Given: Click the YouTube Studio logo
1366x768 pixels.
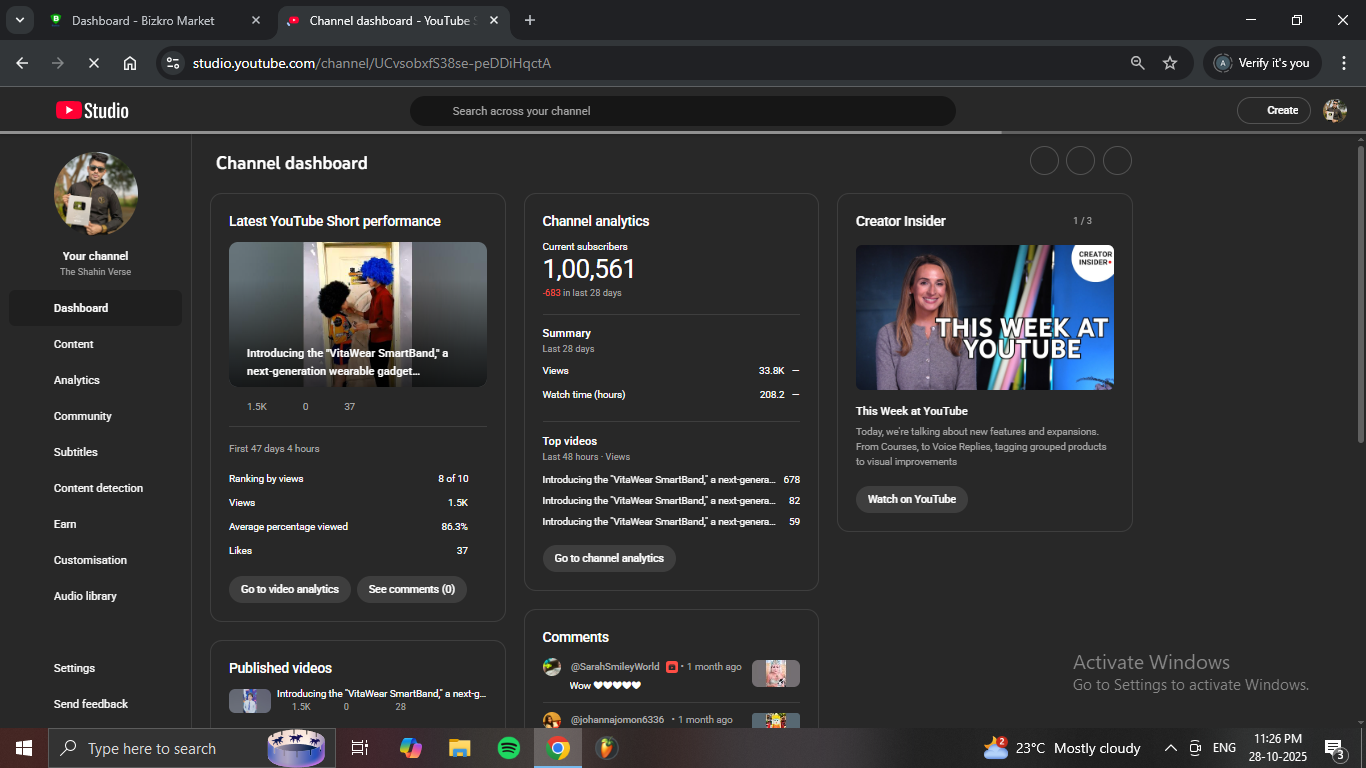Looking at the screenshot, I should click(92, 111).
